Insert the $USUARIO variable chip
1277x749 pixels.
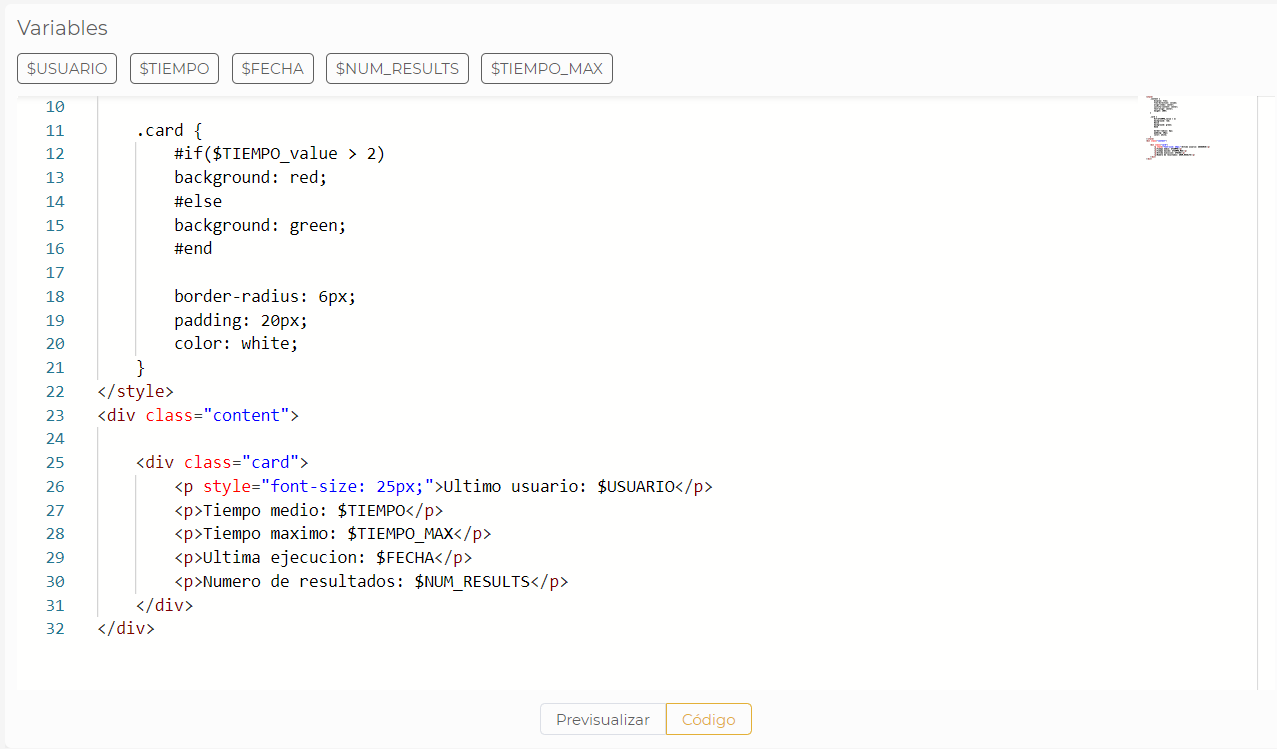66,68
